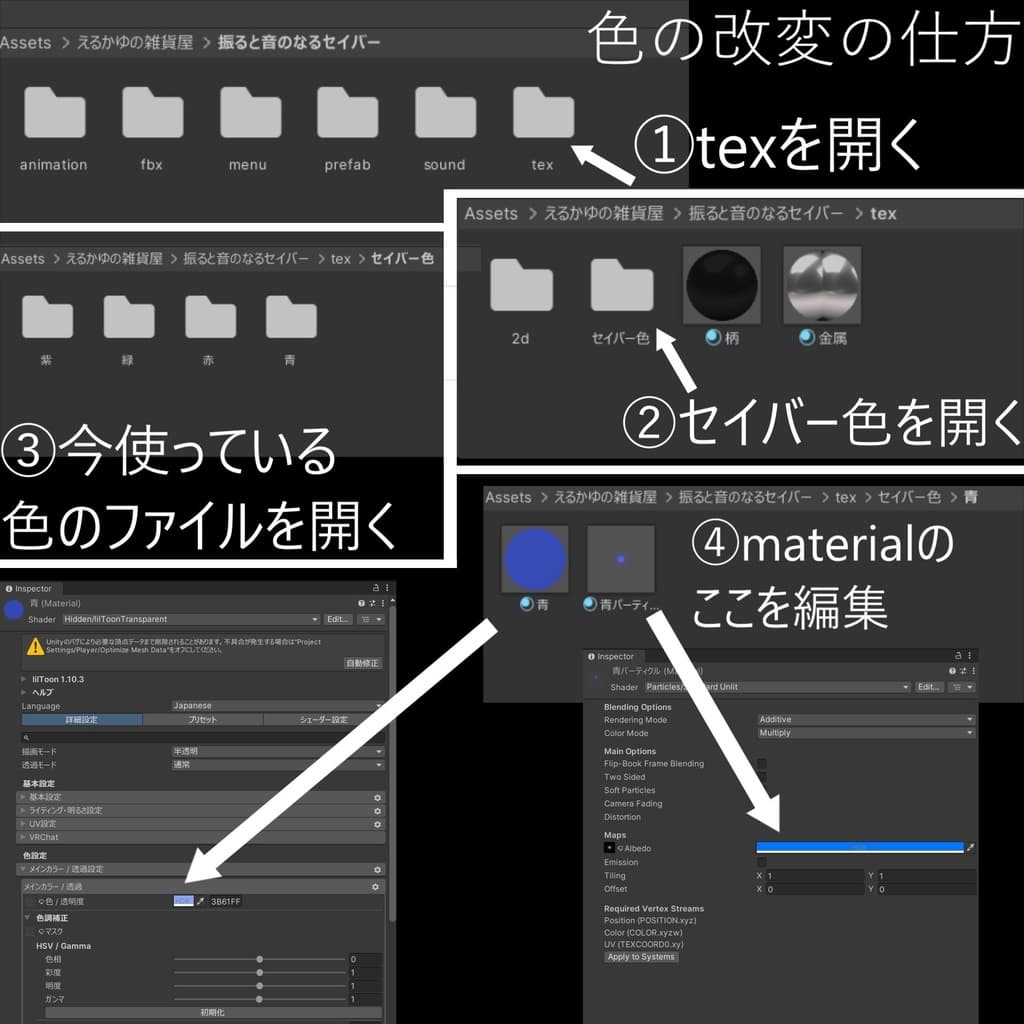Viewport: 1024px width, 1024px height.
Task: Switch to the プリセット tab
Action: pos(201,719)
